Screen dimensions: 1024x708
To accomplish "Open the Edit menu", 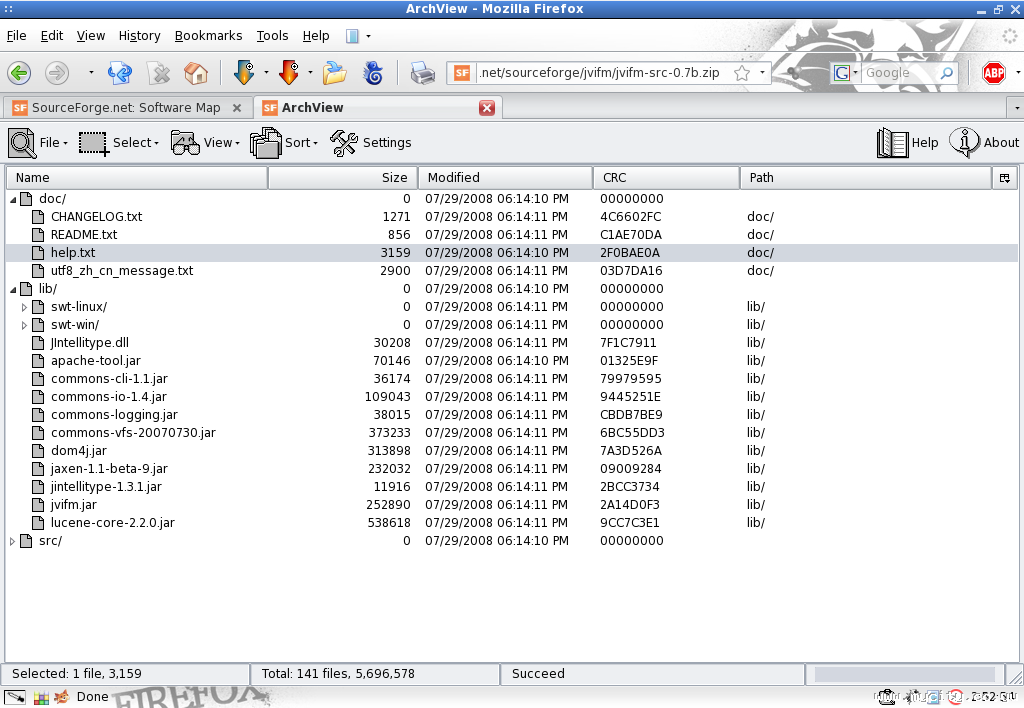I will click(x=52, y=36).
